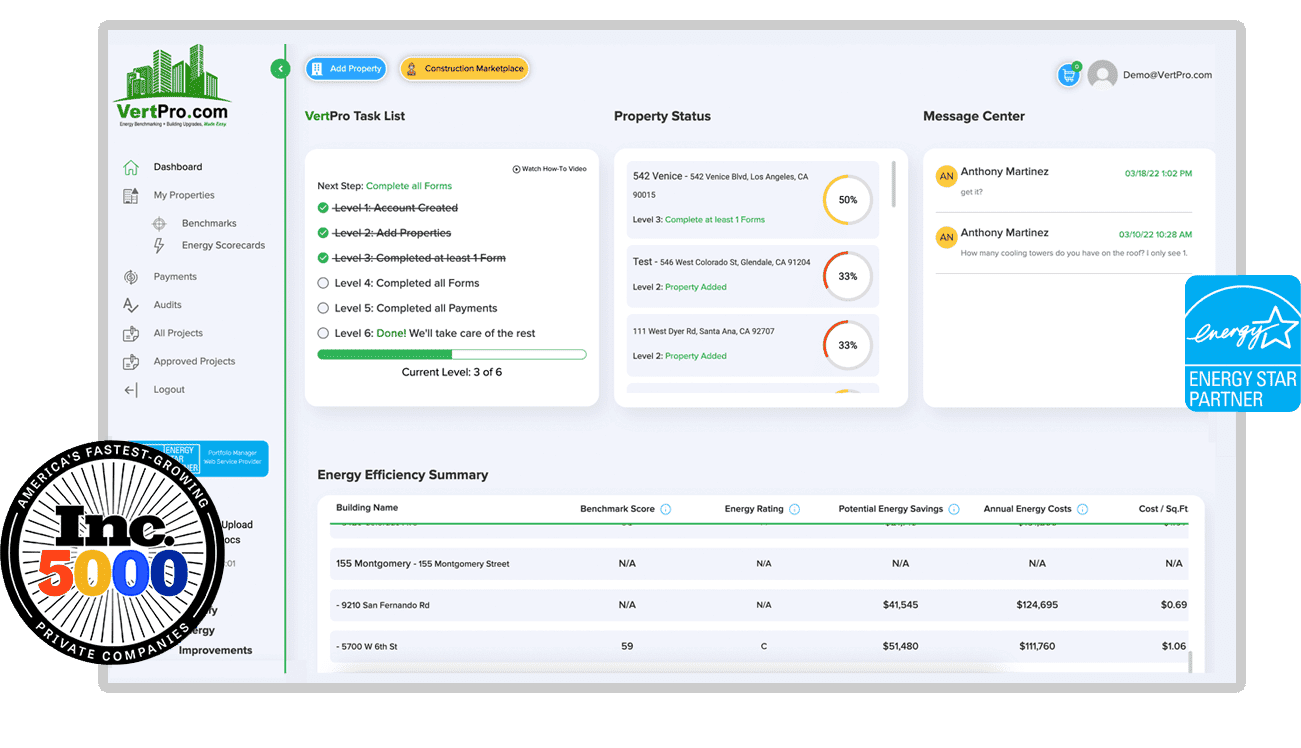Check the Level 4: Completed all Forms circle
The height and width of the screenshot is (748, 1301).
coord(325,282)
